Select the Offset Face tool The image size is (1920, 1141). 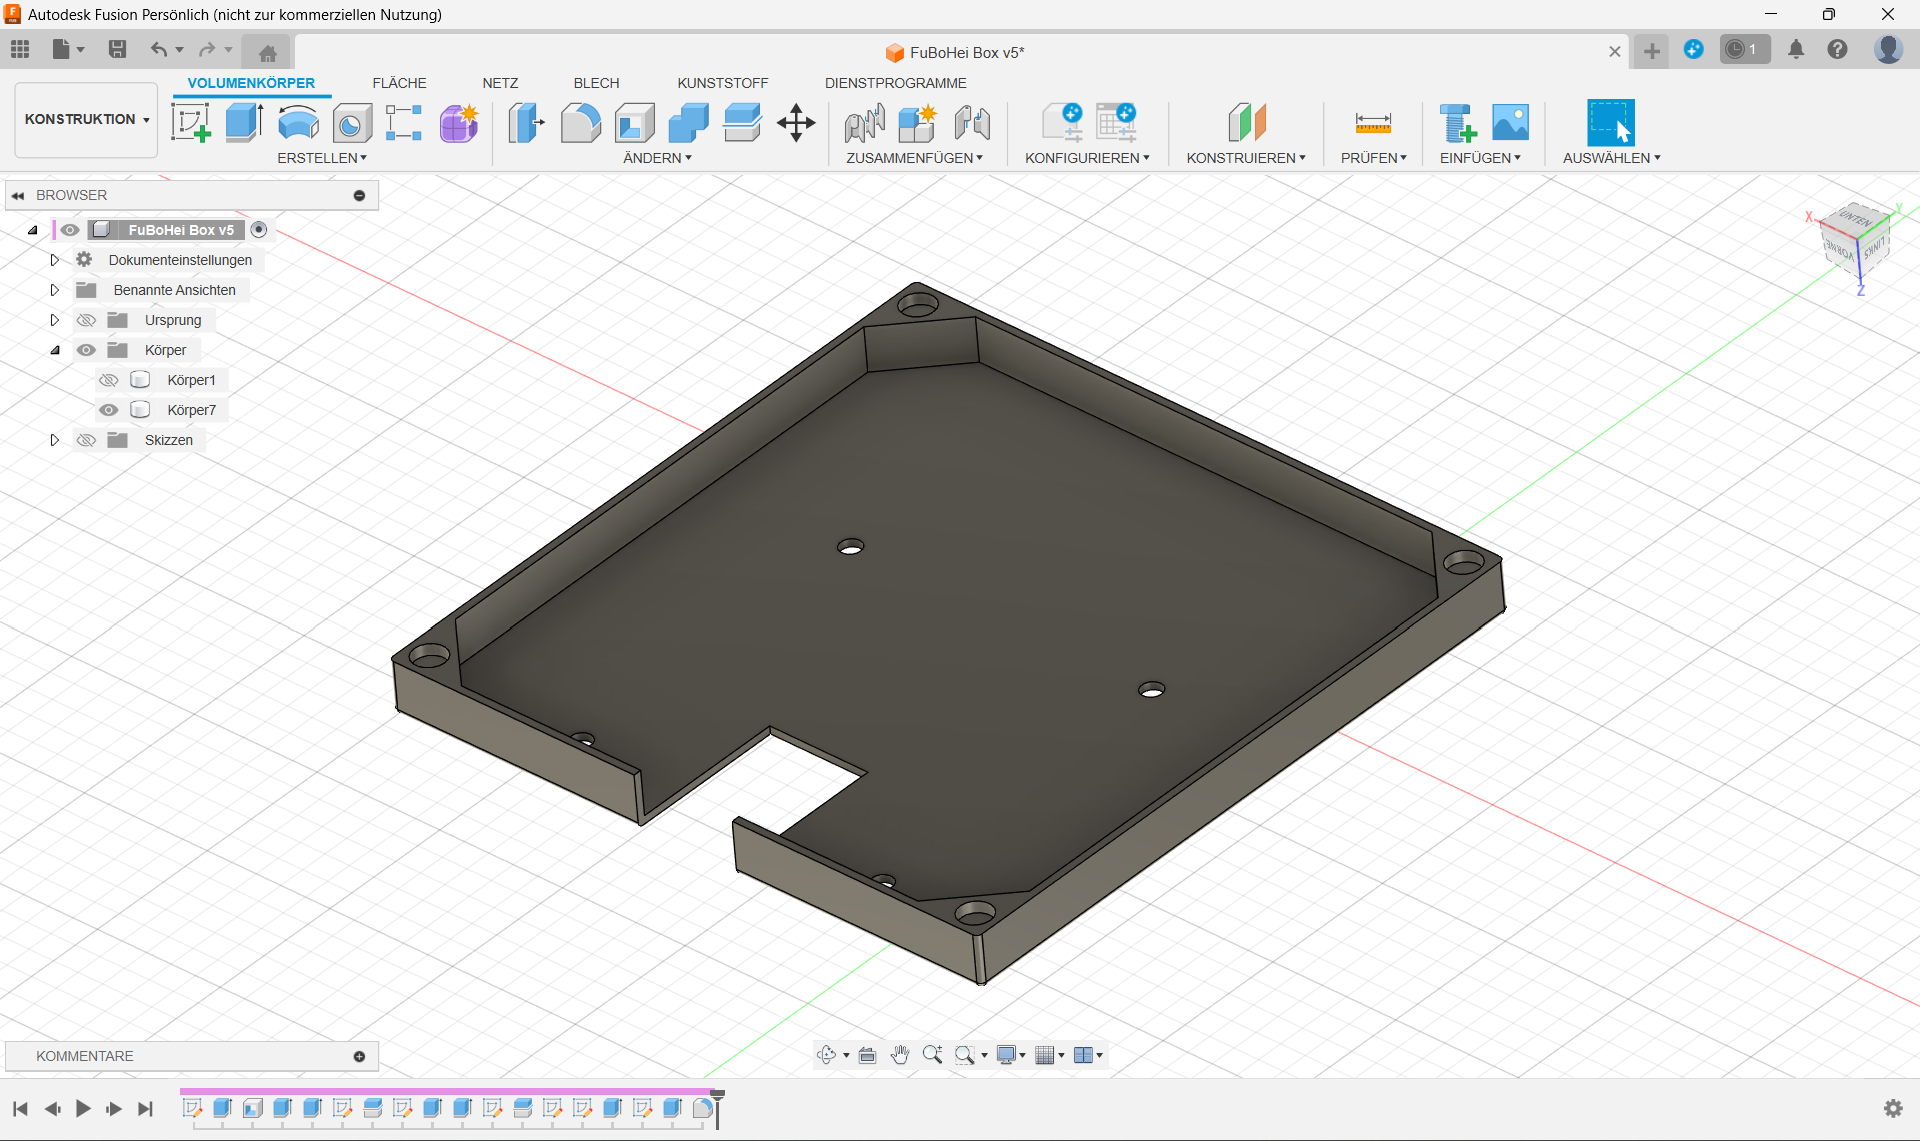point(742,123)
